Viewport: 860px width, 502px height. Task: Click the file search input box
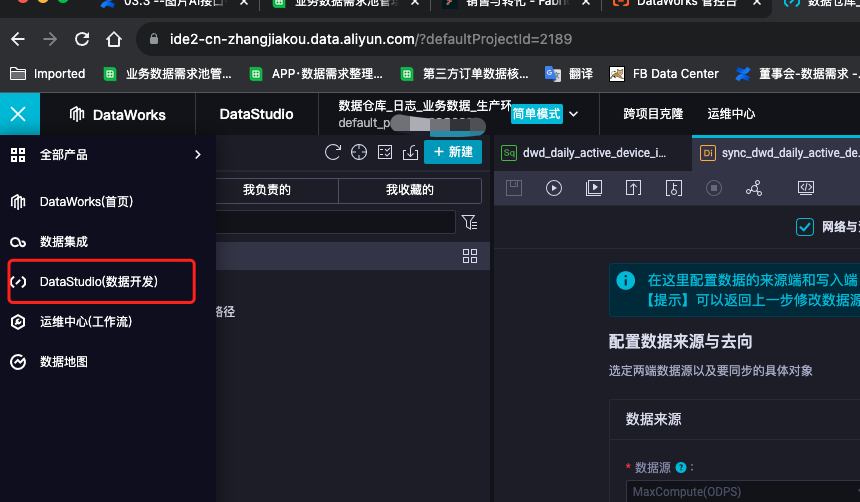pyautogui.click(x=336, y=222)
